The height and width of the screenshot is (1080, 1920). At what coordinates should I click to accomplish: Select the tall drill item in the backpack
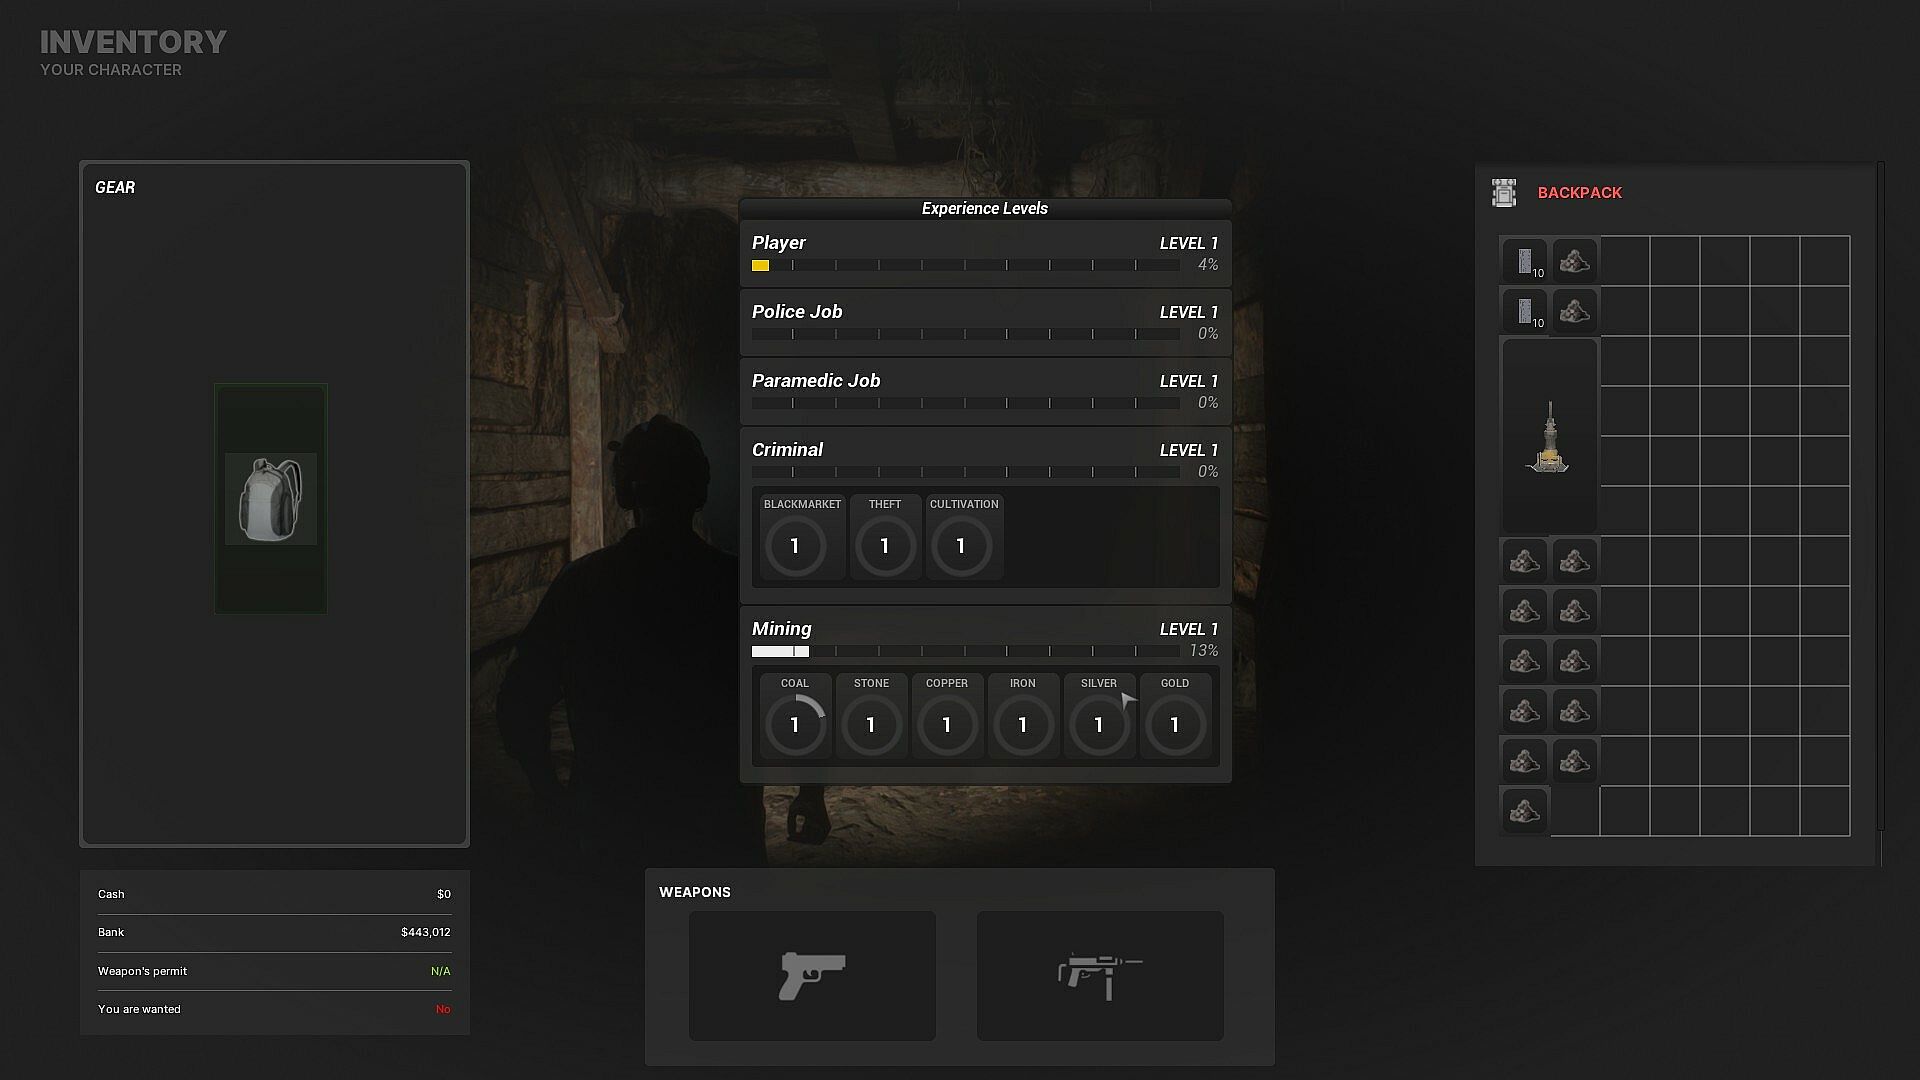[x=1549, y=437]
